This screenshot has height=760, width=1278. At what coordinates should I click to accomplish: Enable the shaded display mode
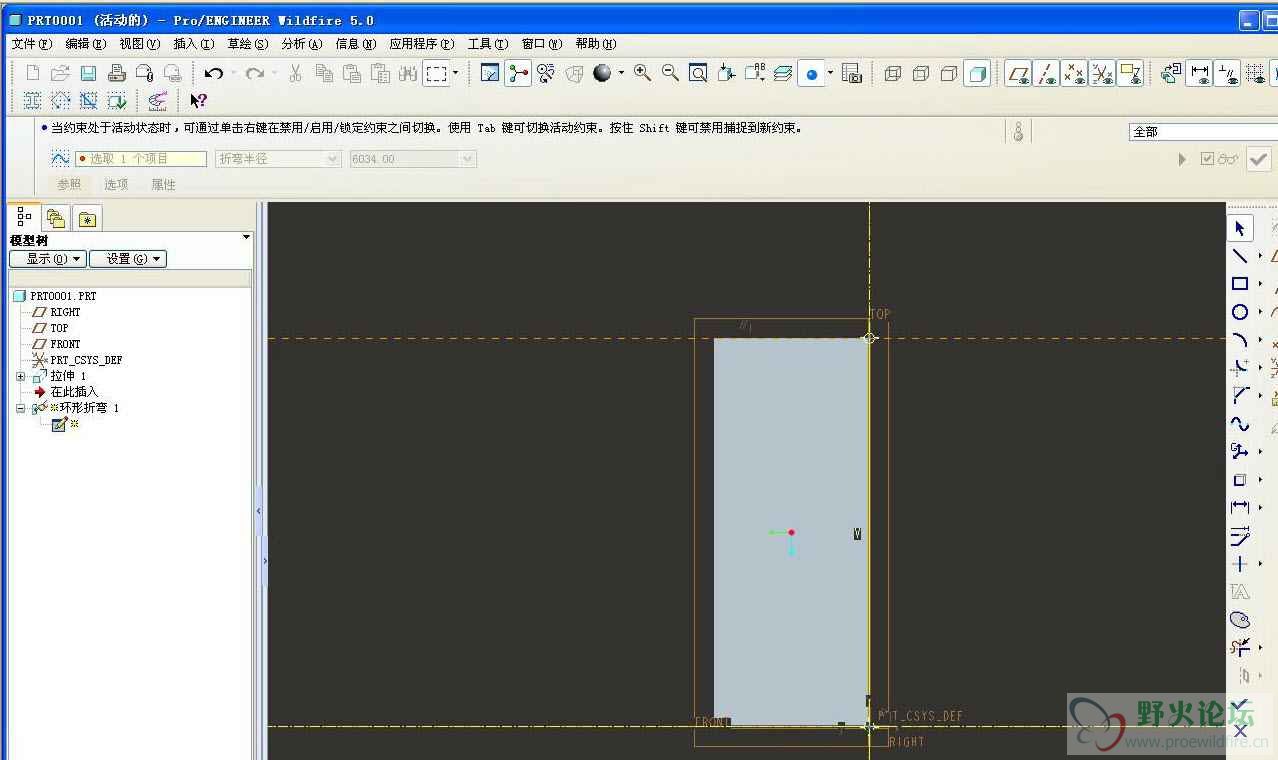977,73
